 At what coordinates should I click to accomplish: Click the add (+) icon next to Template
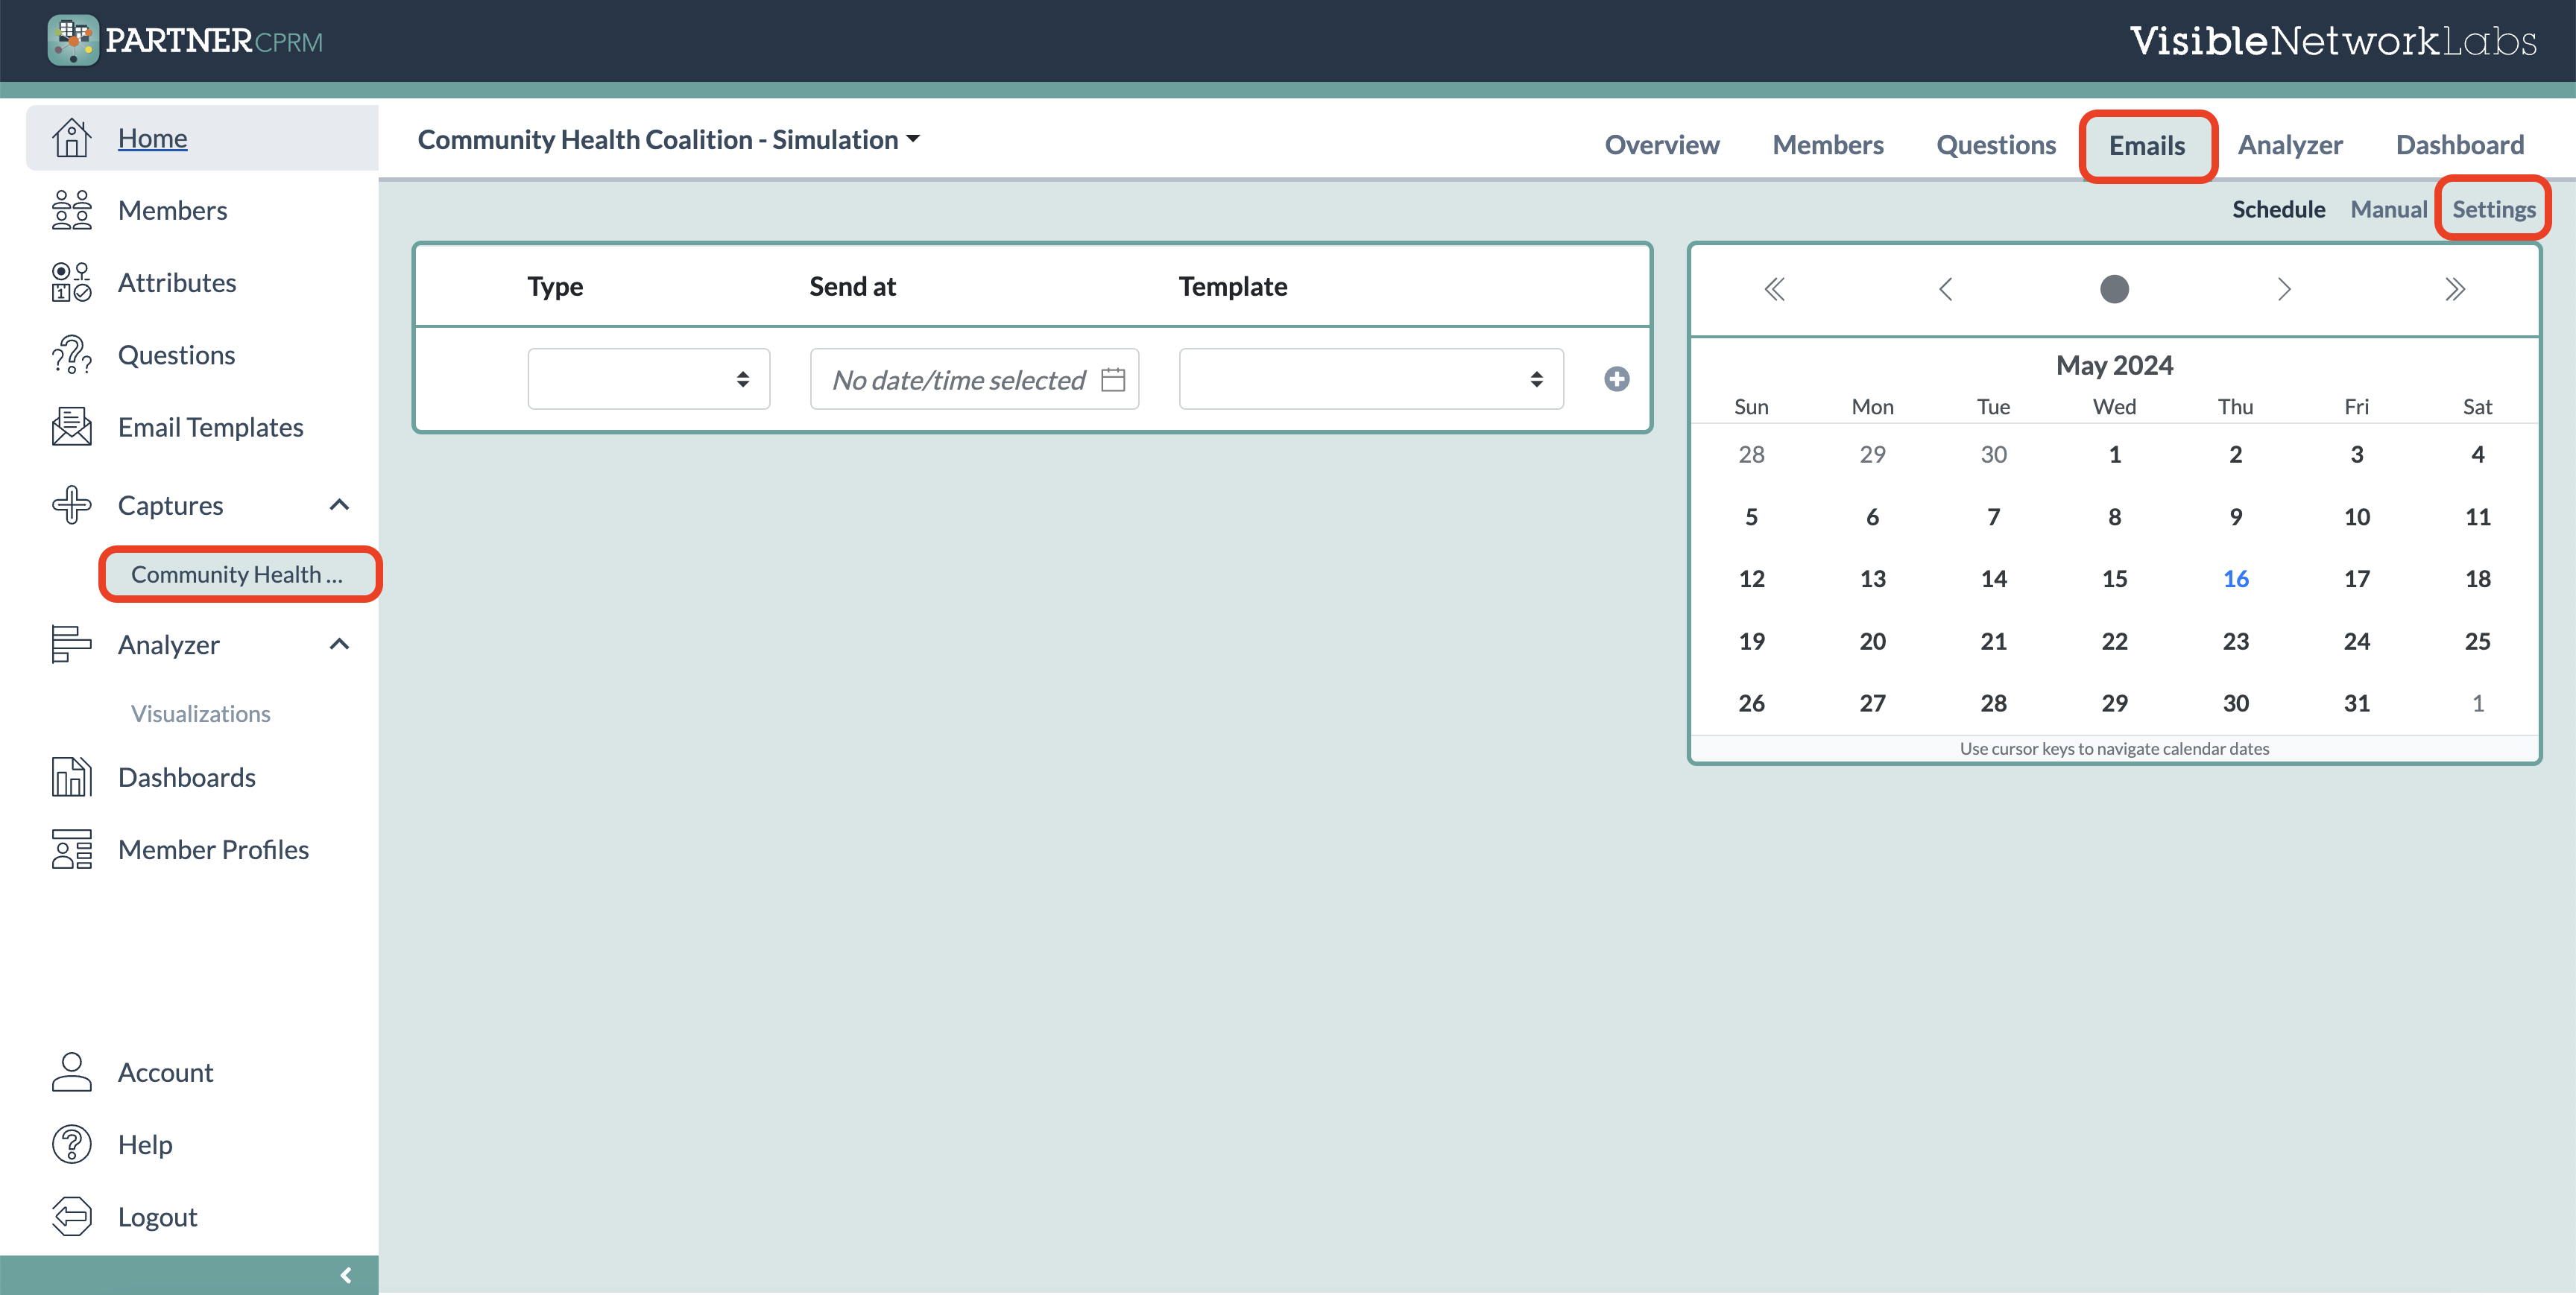pos(1616,379)
